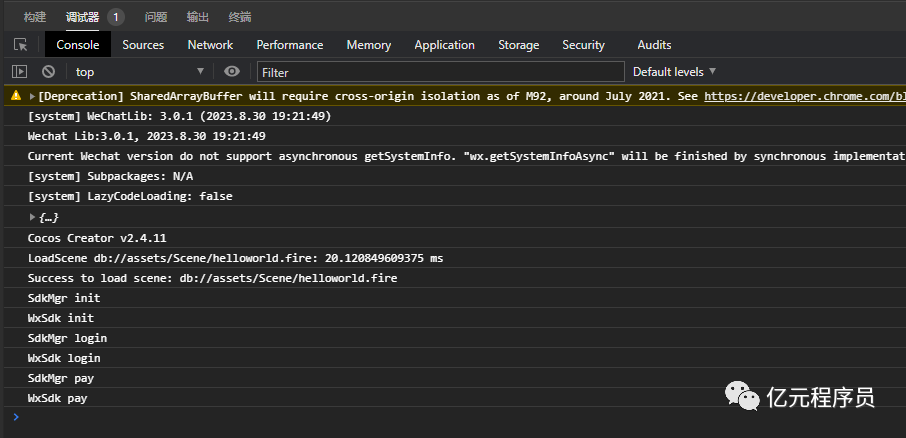Click the debugger badge showing count 1

click(x=116, y=17)
